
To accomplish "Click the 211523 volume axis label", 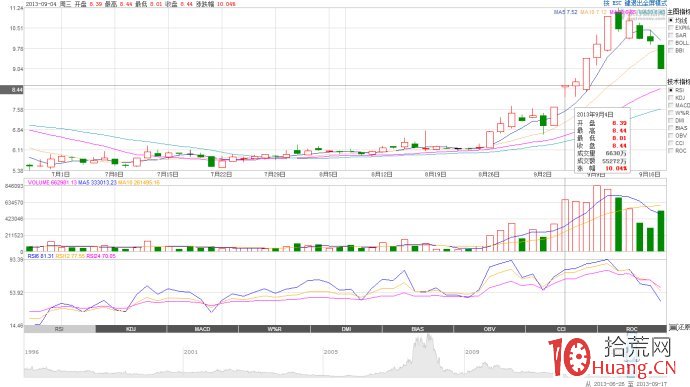I will pos(15,236).
